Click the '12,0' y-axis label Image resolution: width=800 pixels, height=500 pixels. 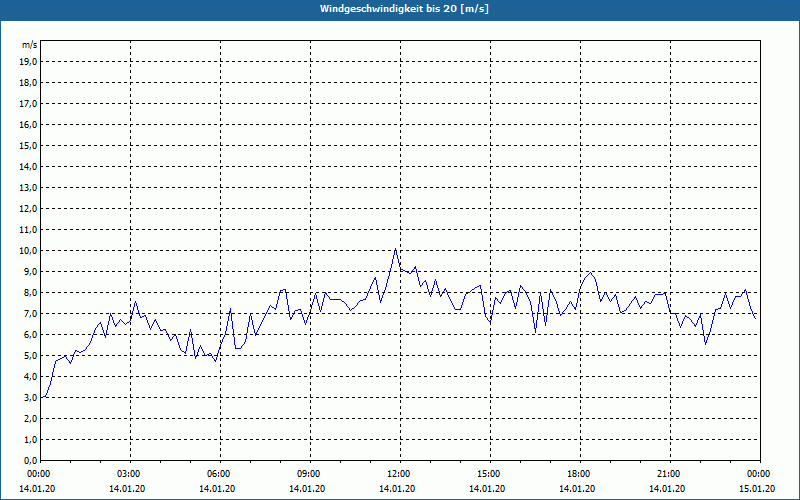[x=28, y=209]
